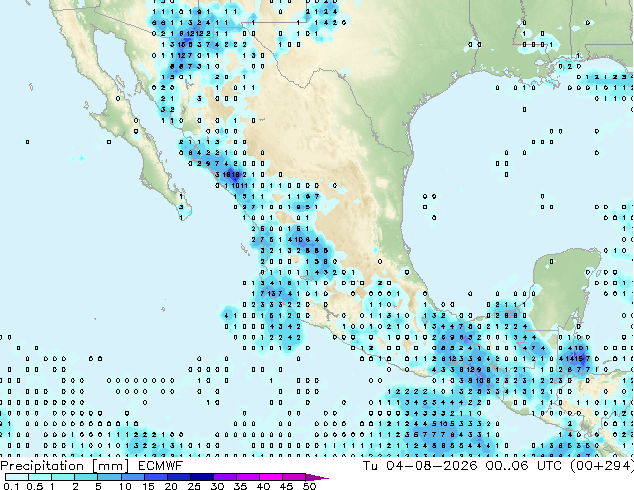Click the "ECMWF" model label

click(161, 466)
